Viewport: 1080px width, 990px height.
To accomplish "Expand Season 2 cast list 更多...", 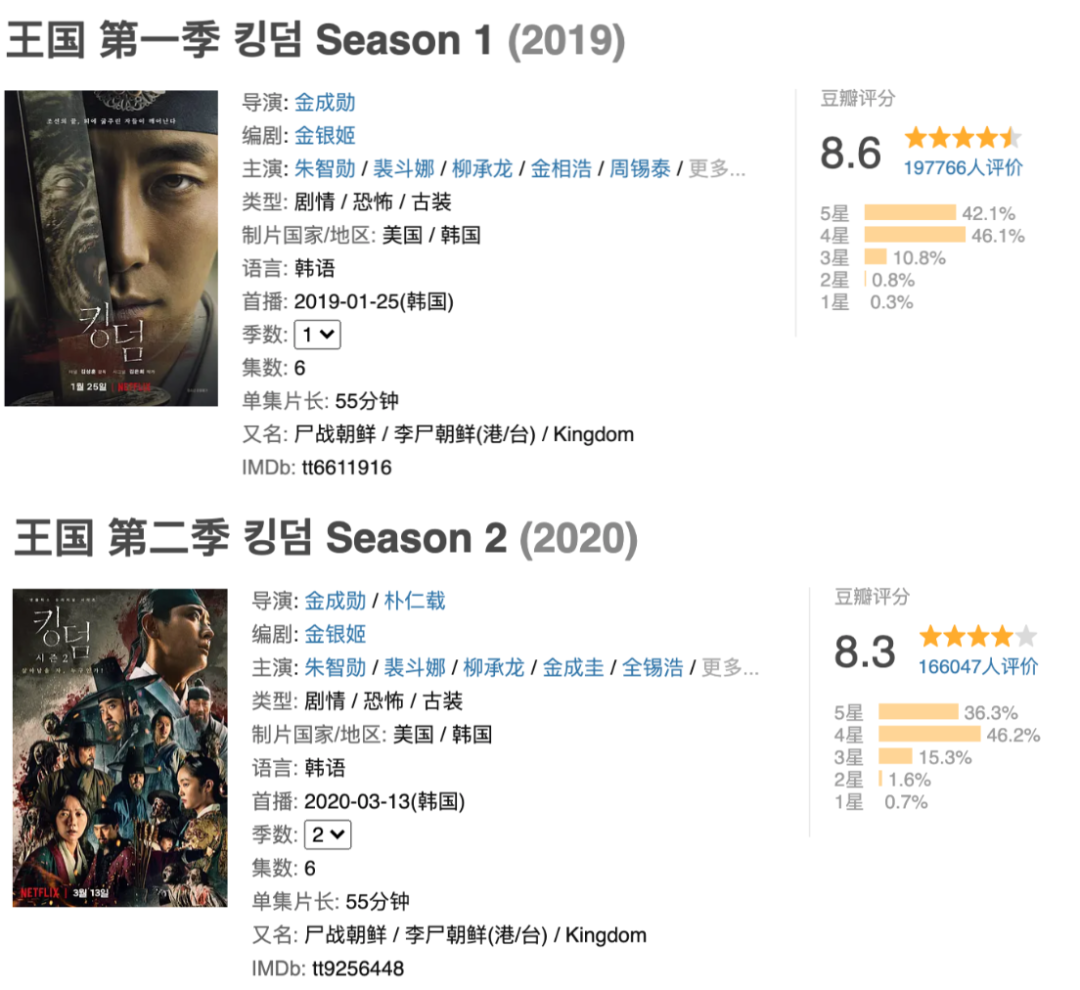I will [730, 667].
